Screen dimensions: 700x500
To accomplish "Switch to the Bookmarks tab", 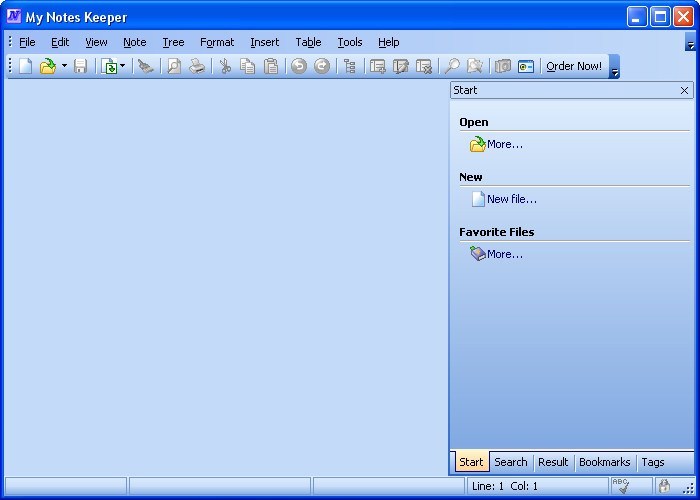I will click(x=604, y=462).
